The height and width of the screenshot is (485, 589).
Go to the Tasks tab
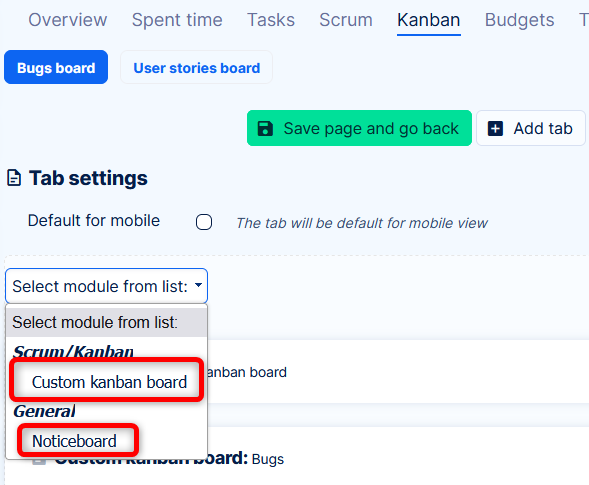pyautogui.click(x=271, y=20)
